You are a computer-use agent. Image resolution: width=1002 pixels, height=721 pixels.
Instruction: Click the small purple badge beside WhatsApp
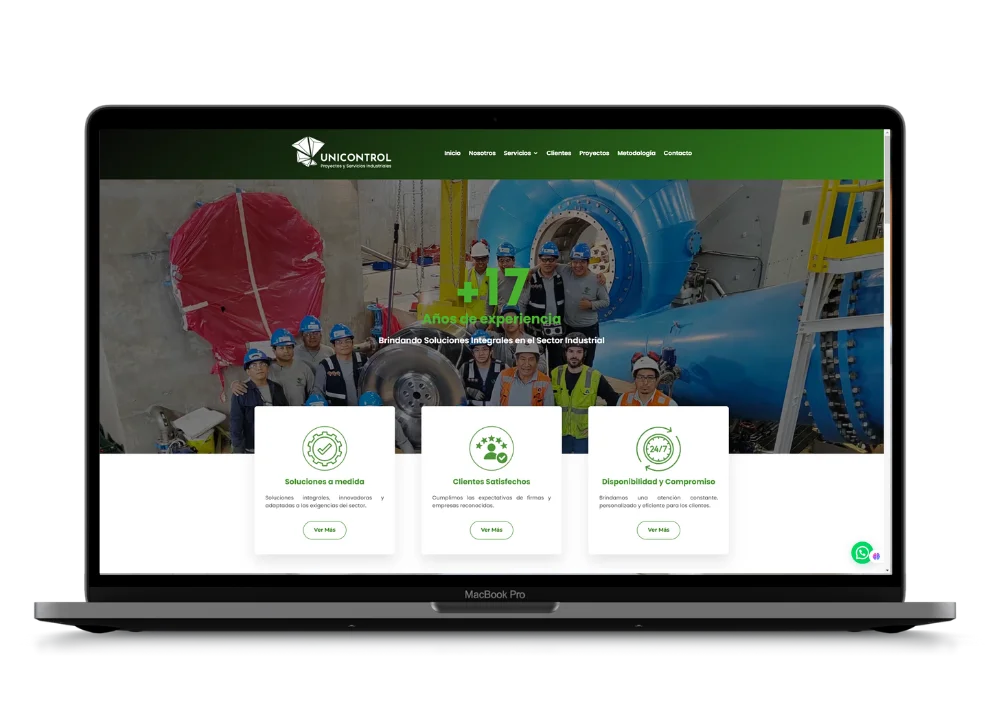[876, 556]
